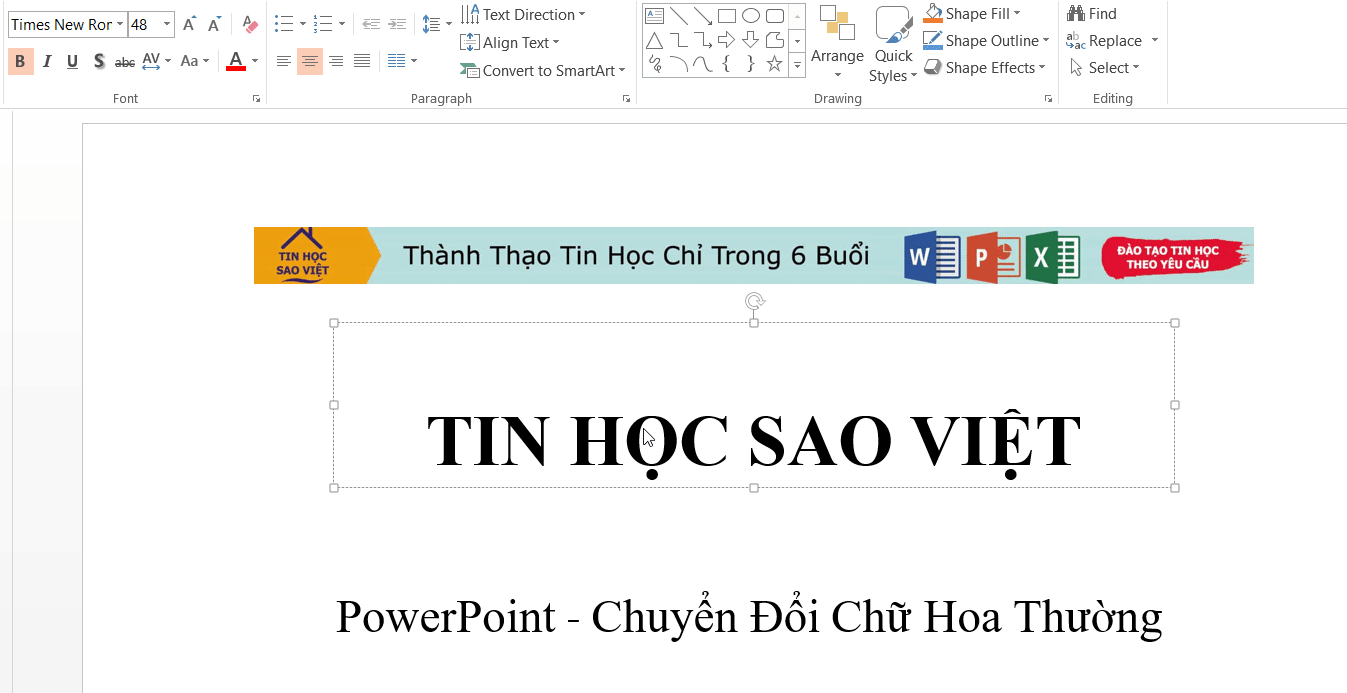
Task: Launch the Format Shape pane
Action: pos(1048,99)
